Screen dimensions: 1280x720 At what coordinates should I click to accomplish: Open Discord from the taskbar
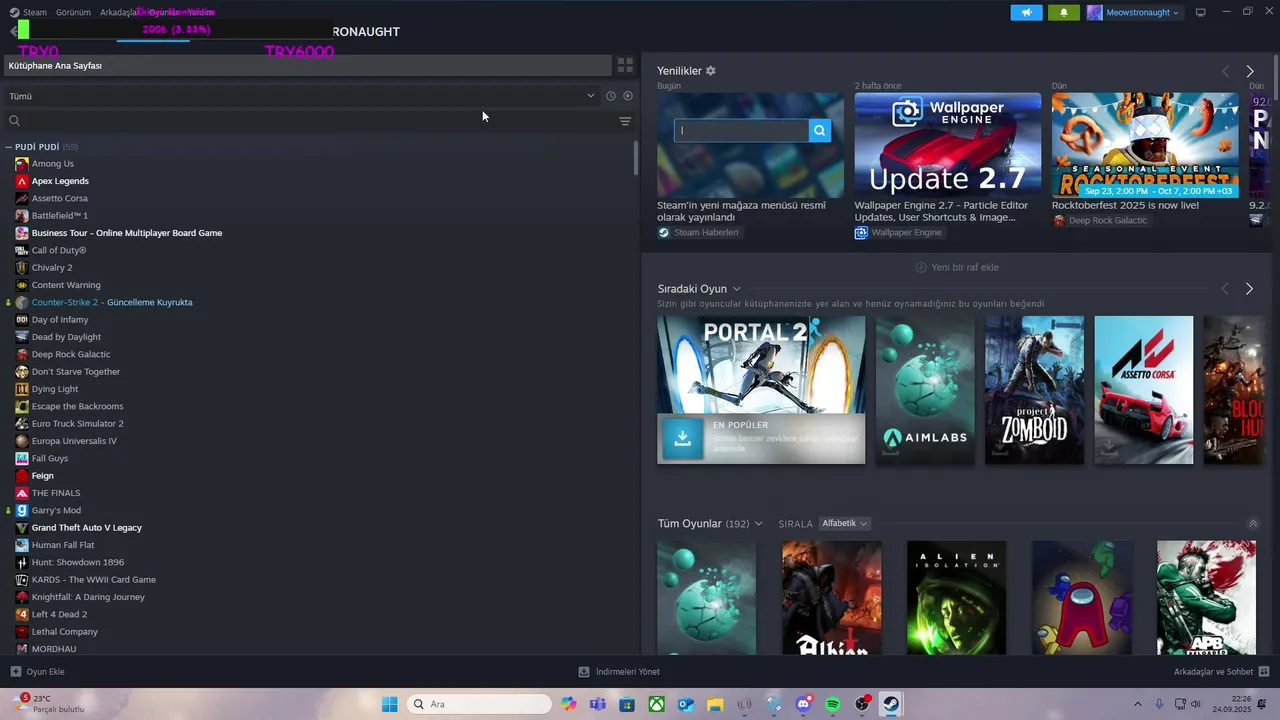click(803, 704)
